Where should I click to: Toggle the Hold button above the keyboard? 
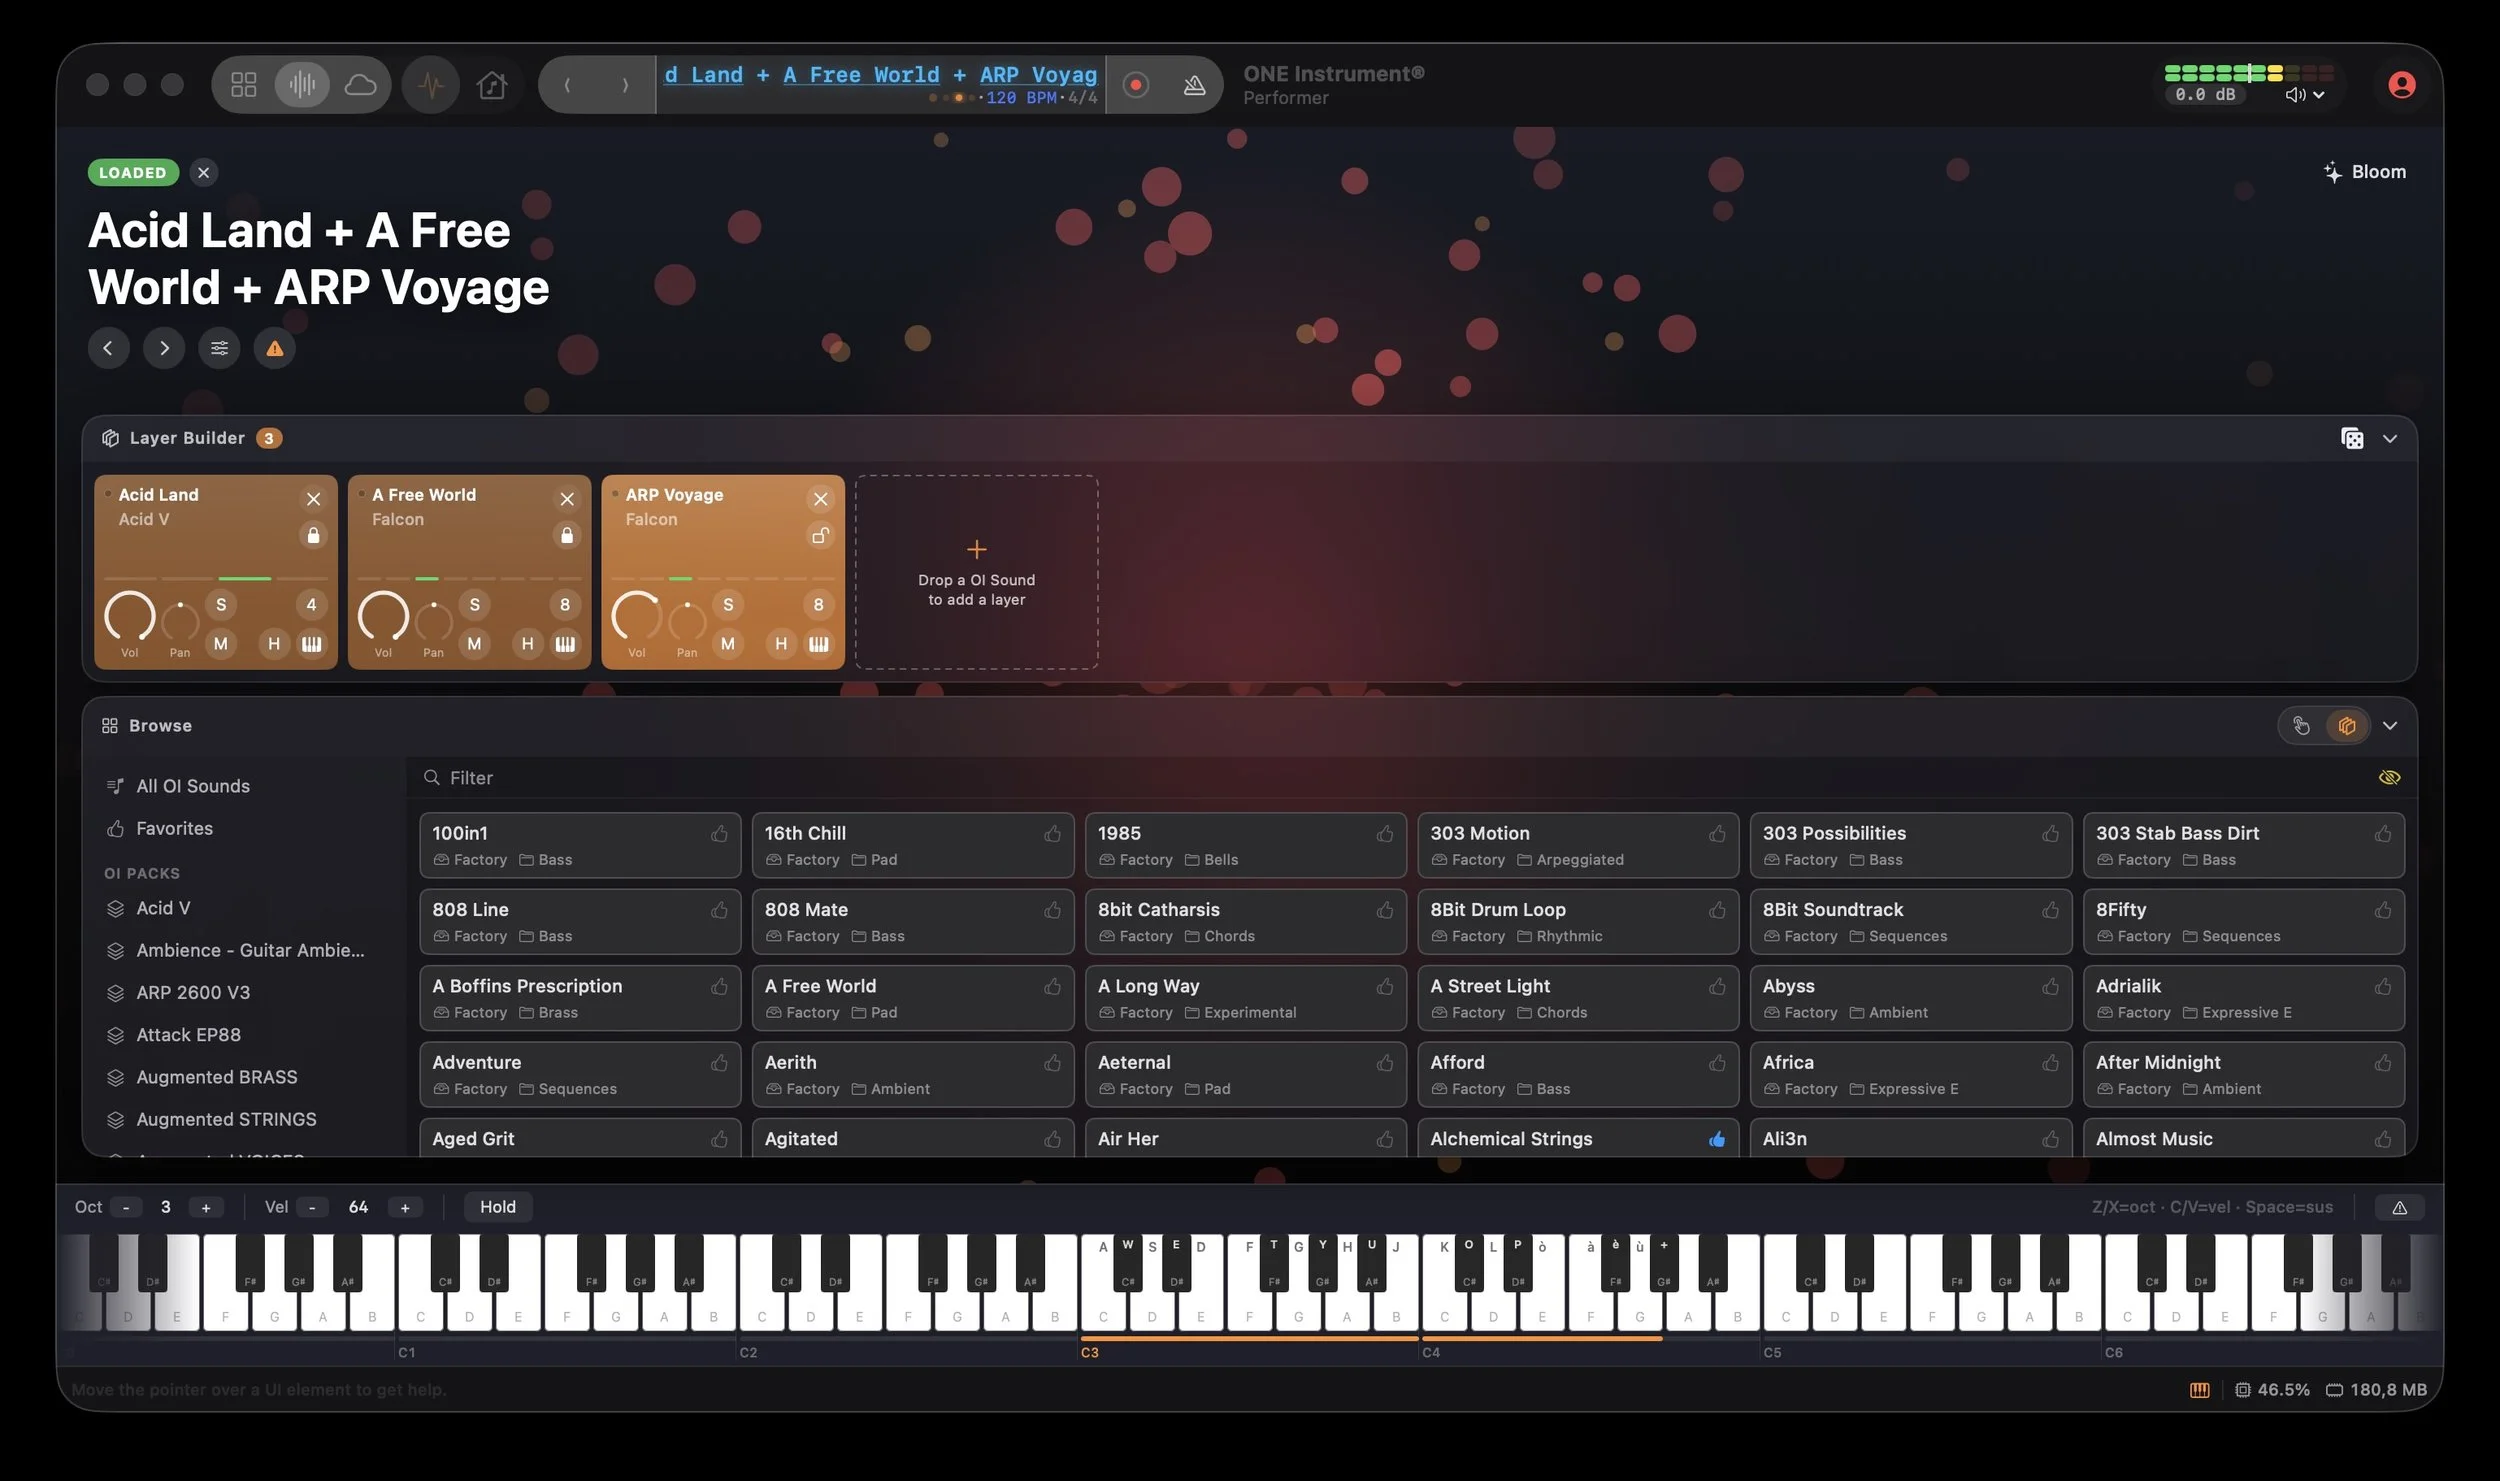pyautogui.click(x=498, y=1207)
